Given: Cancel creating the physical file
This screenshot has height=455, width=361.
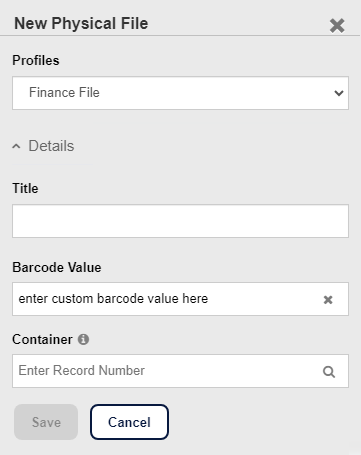Looking at the screenshot, I should tap(129, 422).
